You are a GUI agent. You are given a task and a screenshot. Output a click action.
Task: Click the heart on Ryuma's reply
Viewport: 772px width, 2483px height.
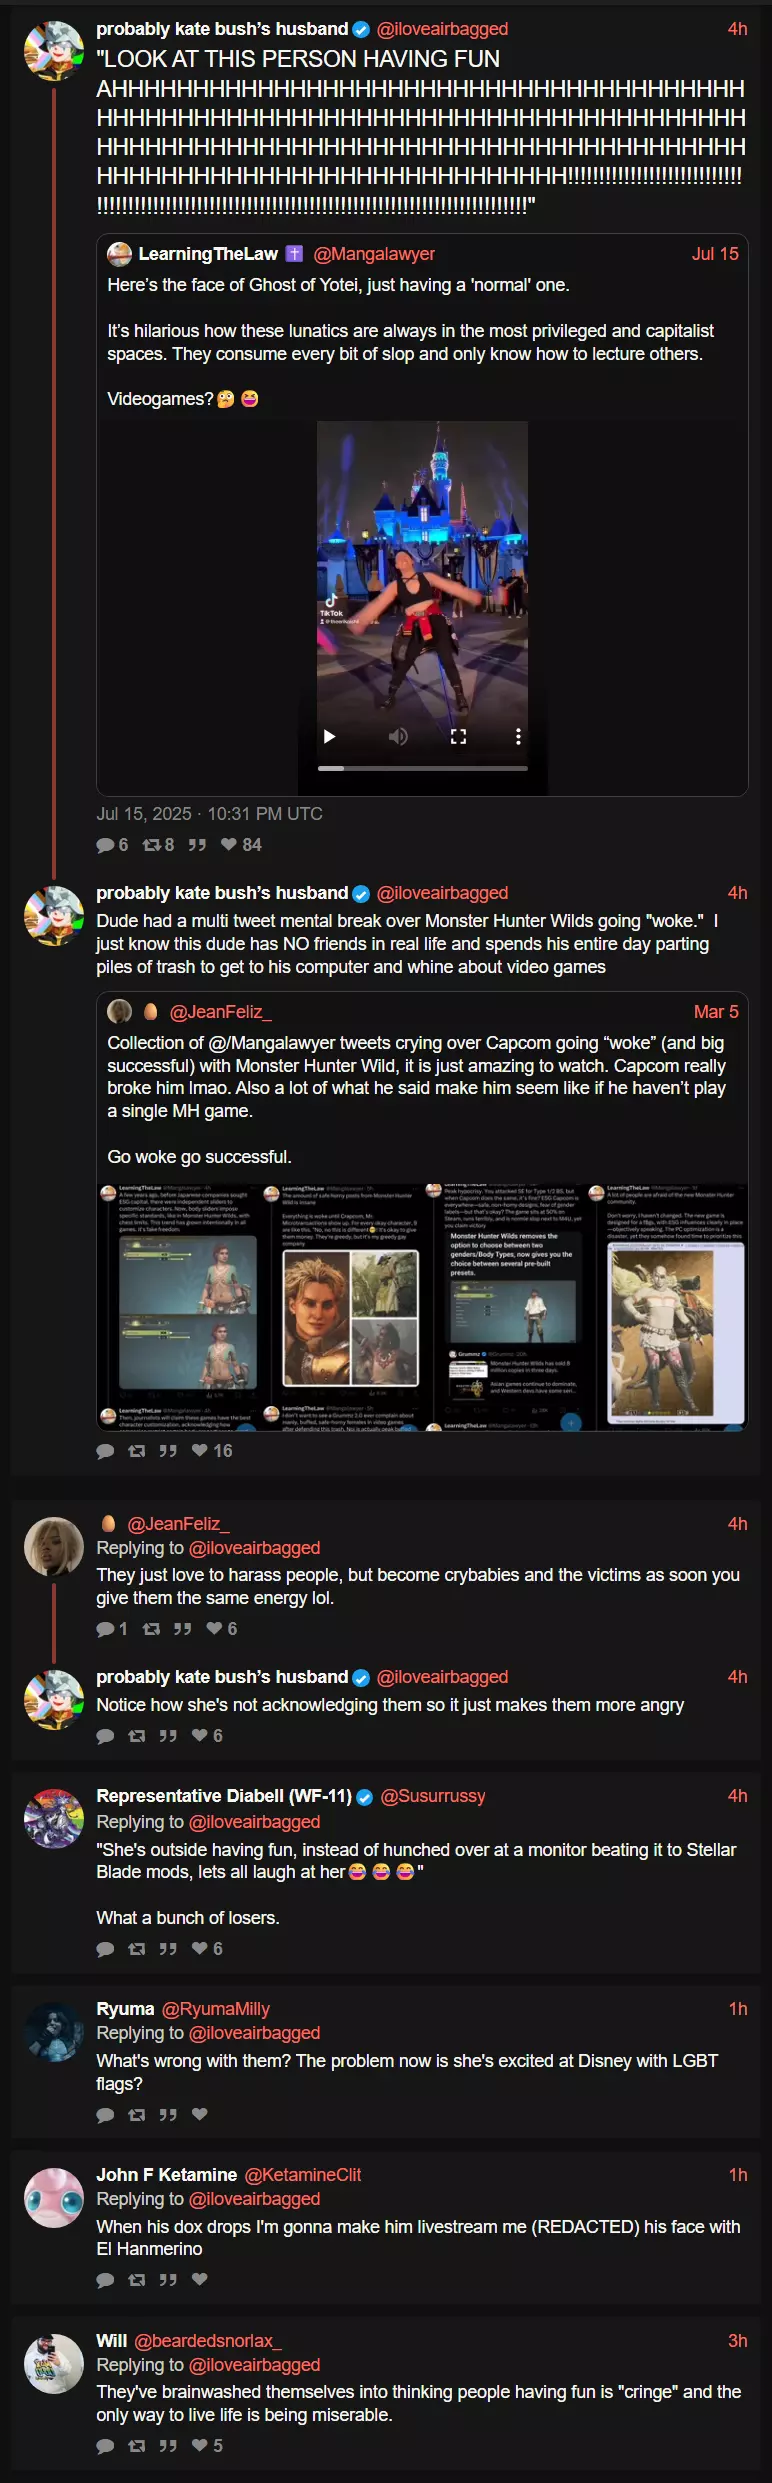point(199,2114)
